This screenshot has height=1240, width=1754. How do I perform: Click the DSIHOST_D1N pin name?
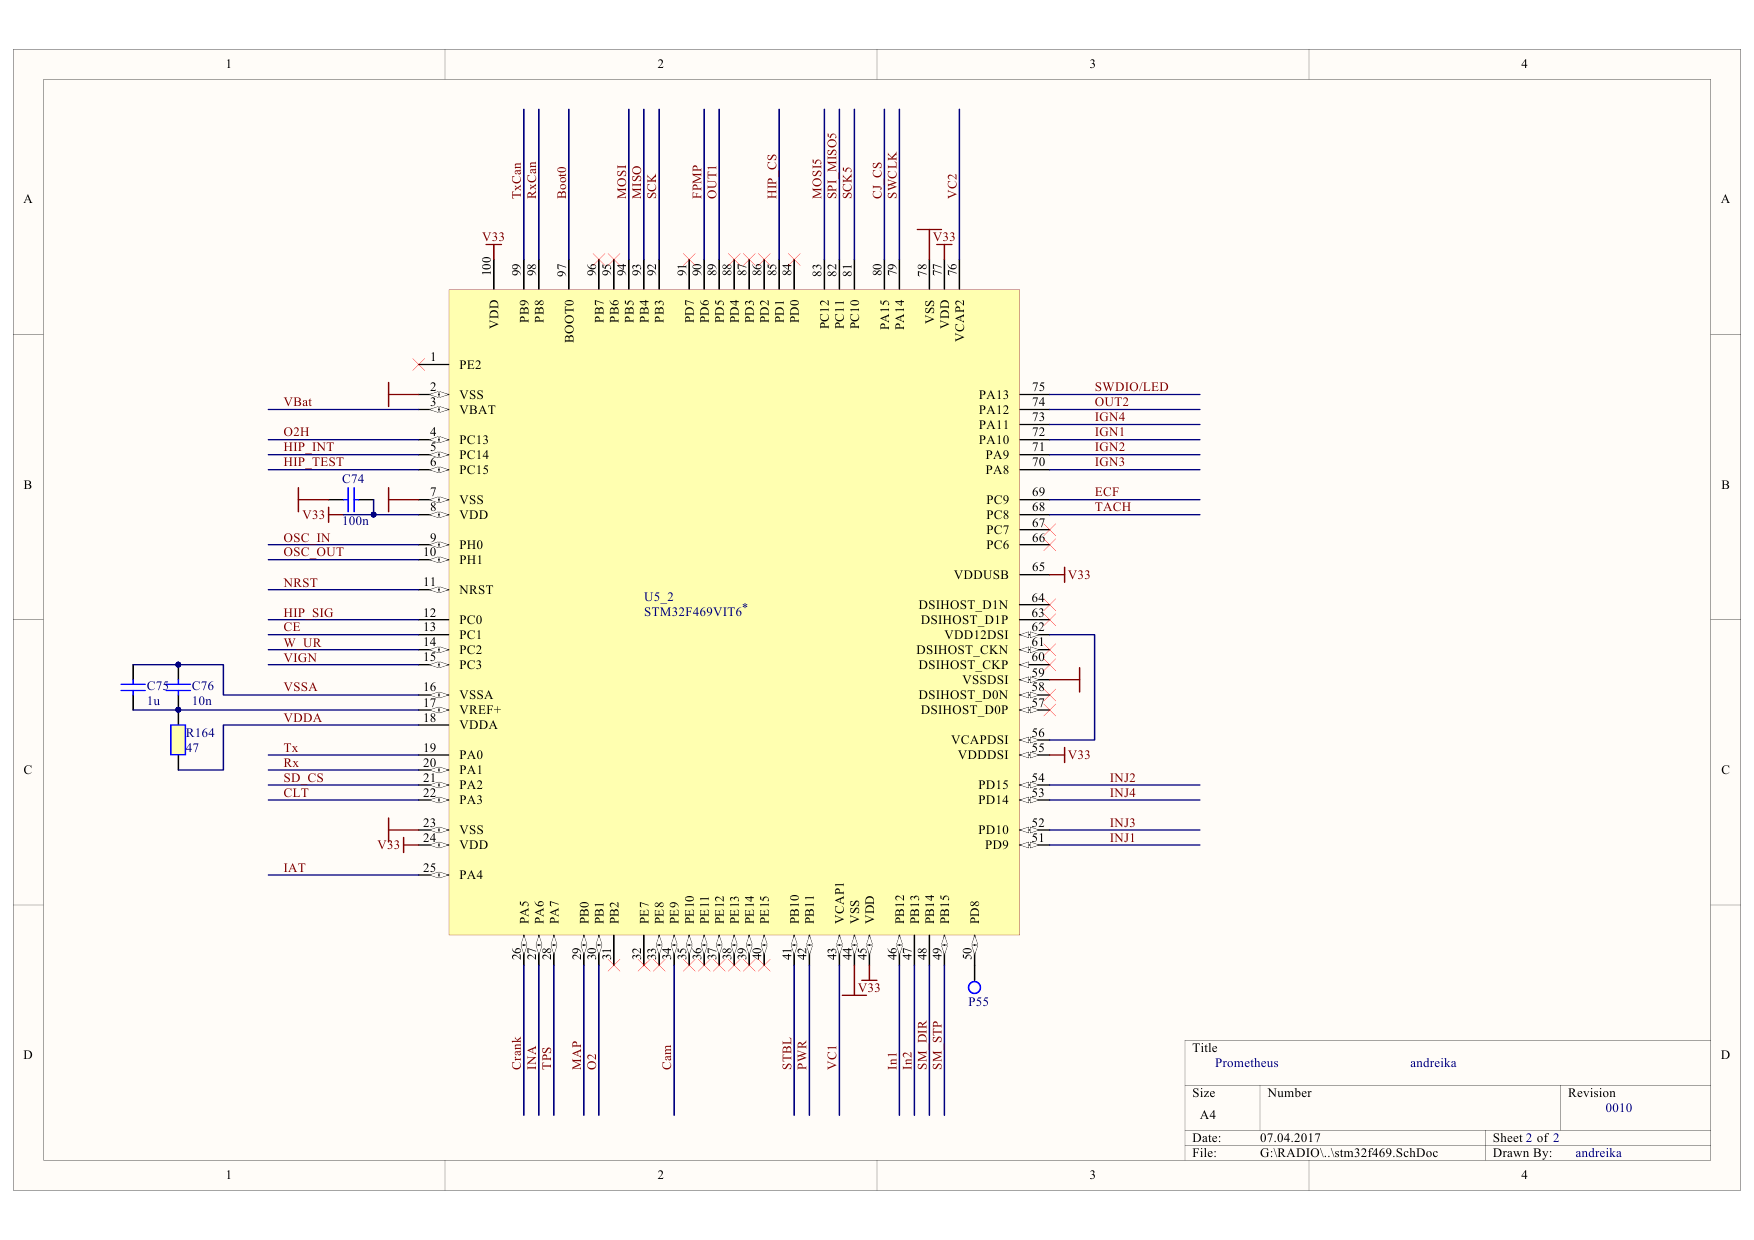[963, 605]
